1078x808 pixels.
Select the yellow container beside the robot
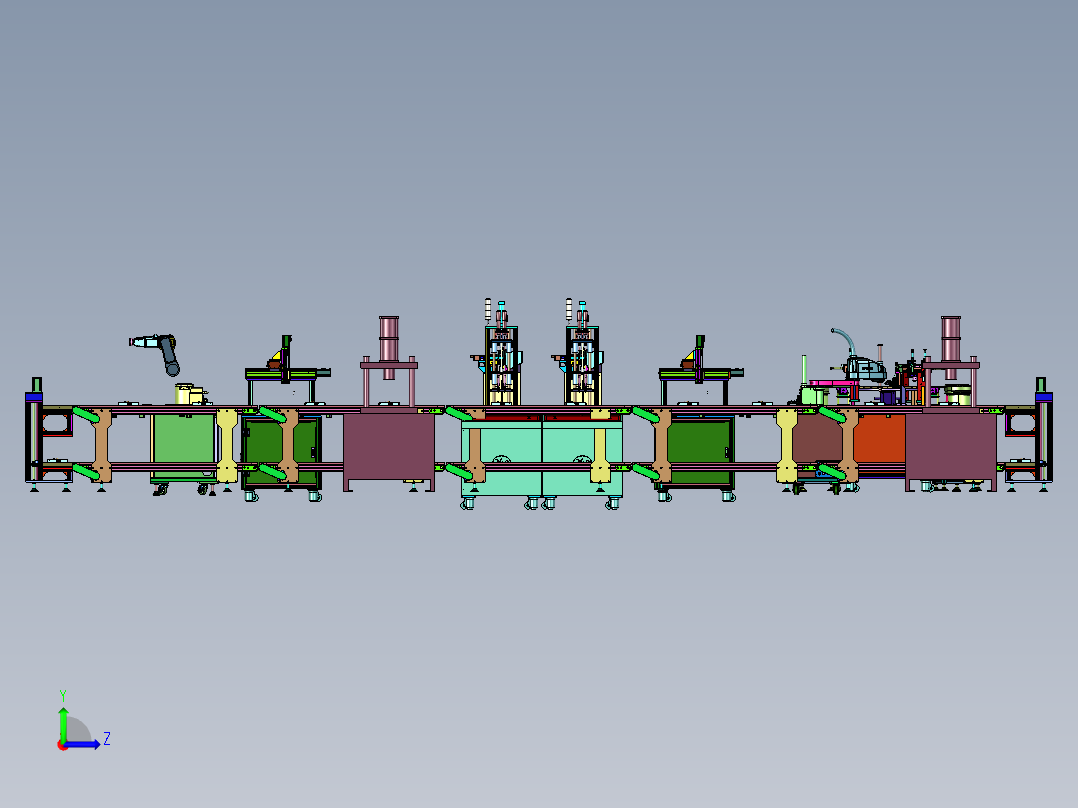189,394
